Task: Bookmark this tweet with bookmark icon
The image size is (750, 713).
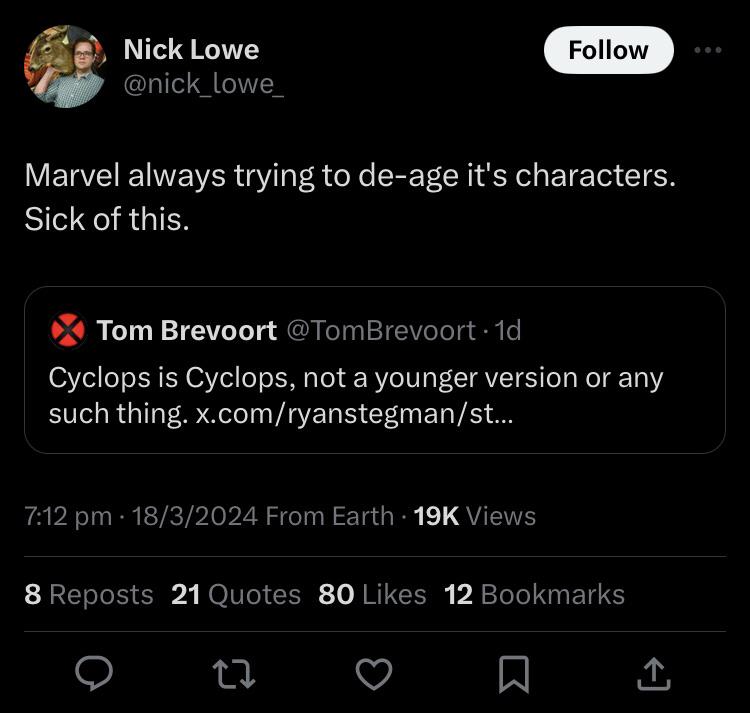Action: tap(513, 675)
